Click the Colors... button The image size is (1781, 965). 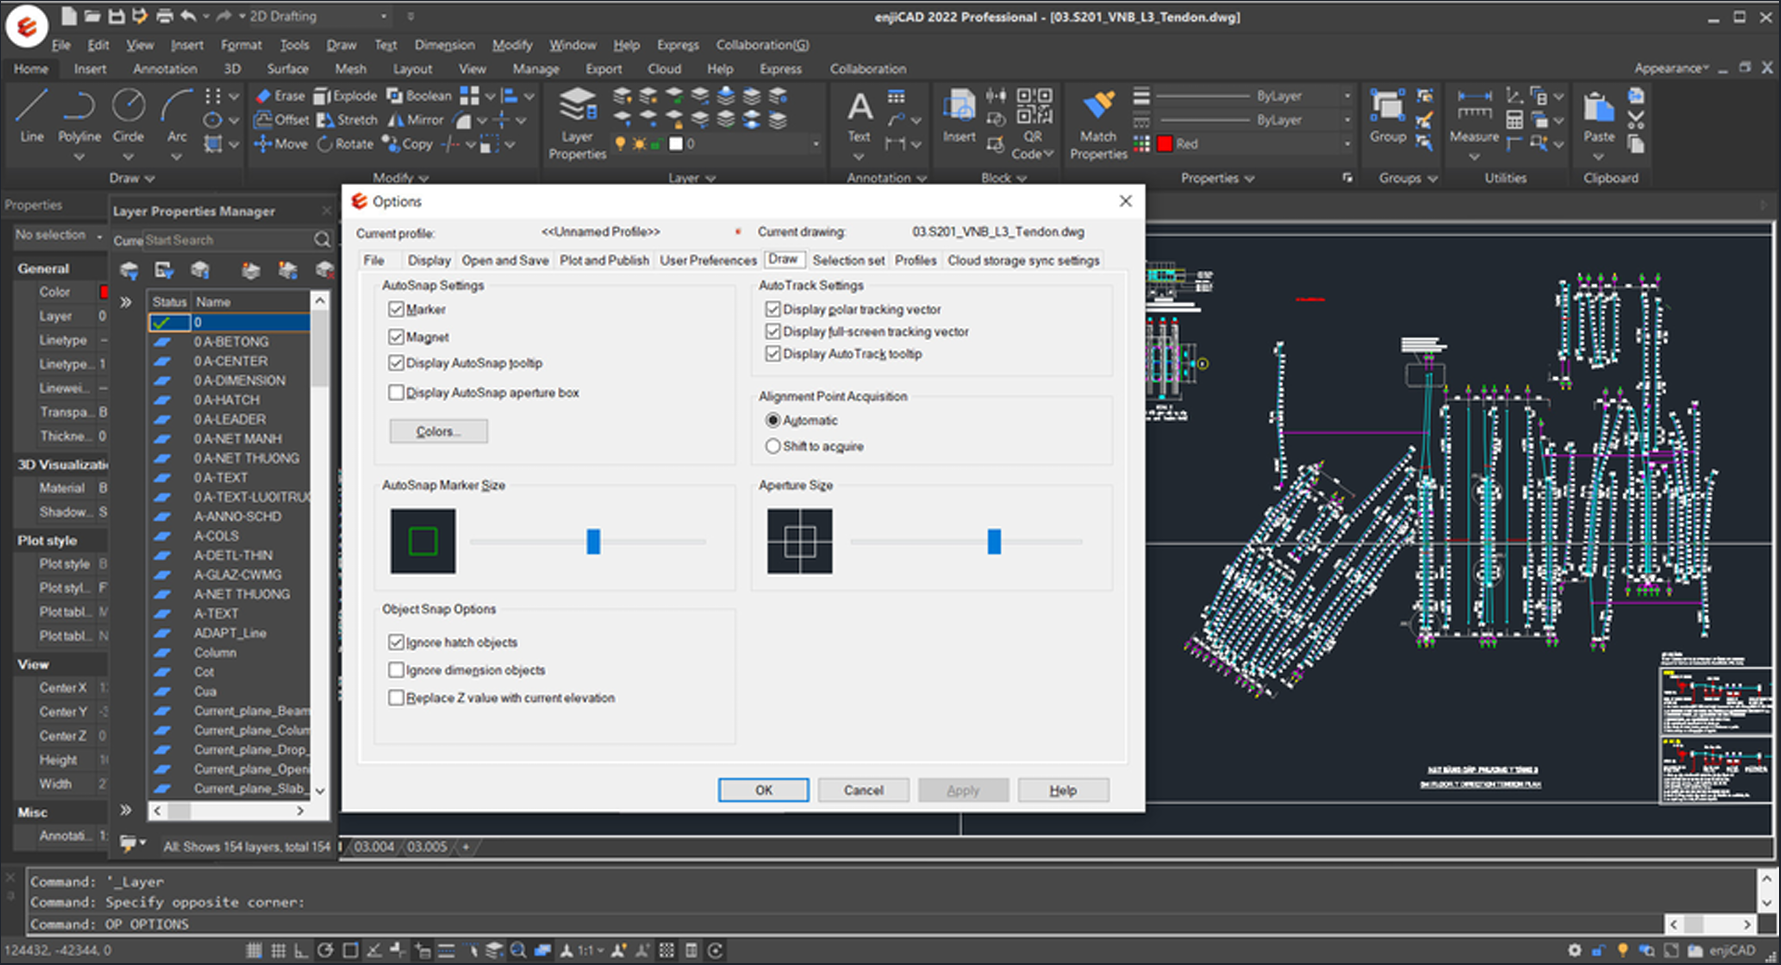coord(438,431)
